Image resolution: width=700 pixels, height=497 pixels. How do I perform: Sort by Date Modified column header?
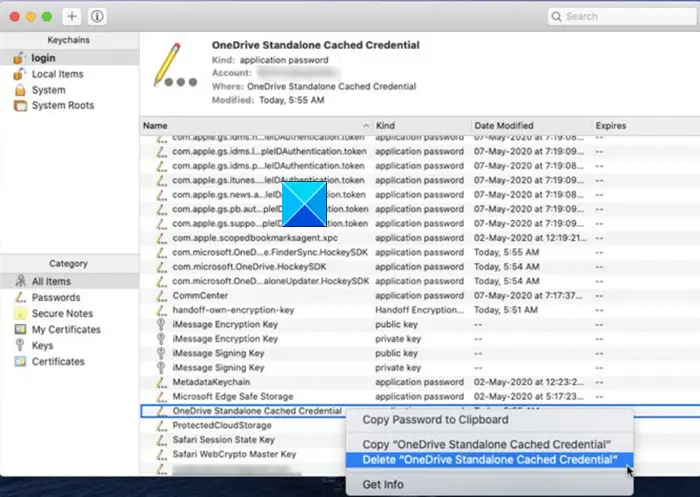531,126
